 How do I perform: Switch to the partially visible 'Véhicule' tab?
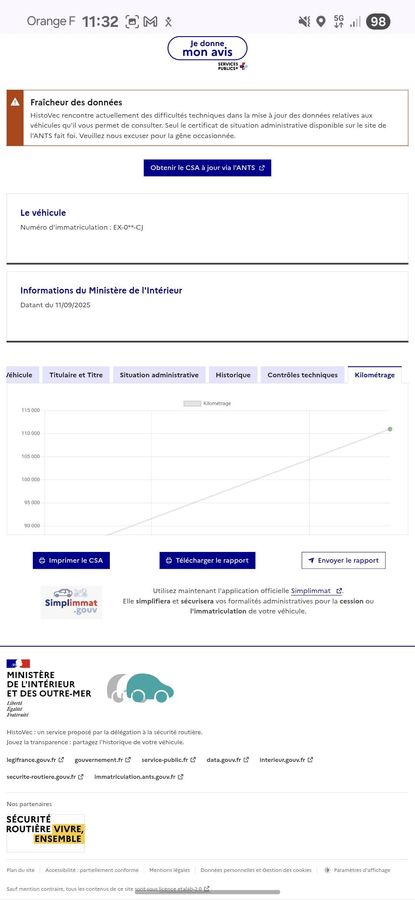point(22,375)
